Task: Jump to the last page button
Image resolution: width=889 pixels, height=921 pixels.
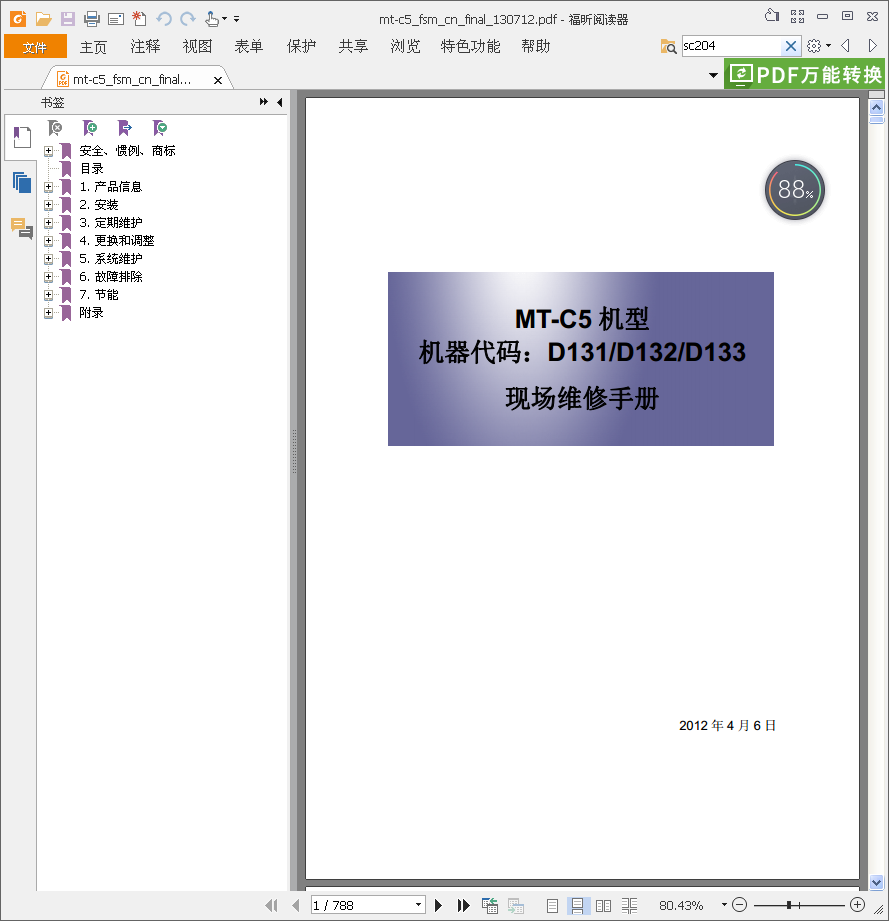Action: coord(463,905)
